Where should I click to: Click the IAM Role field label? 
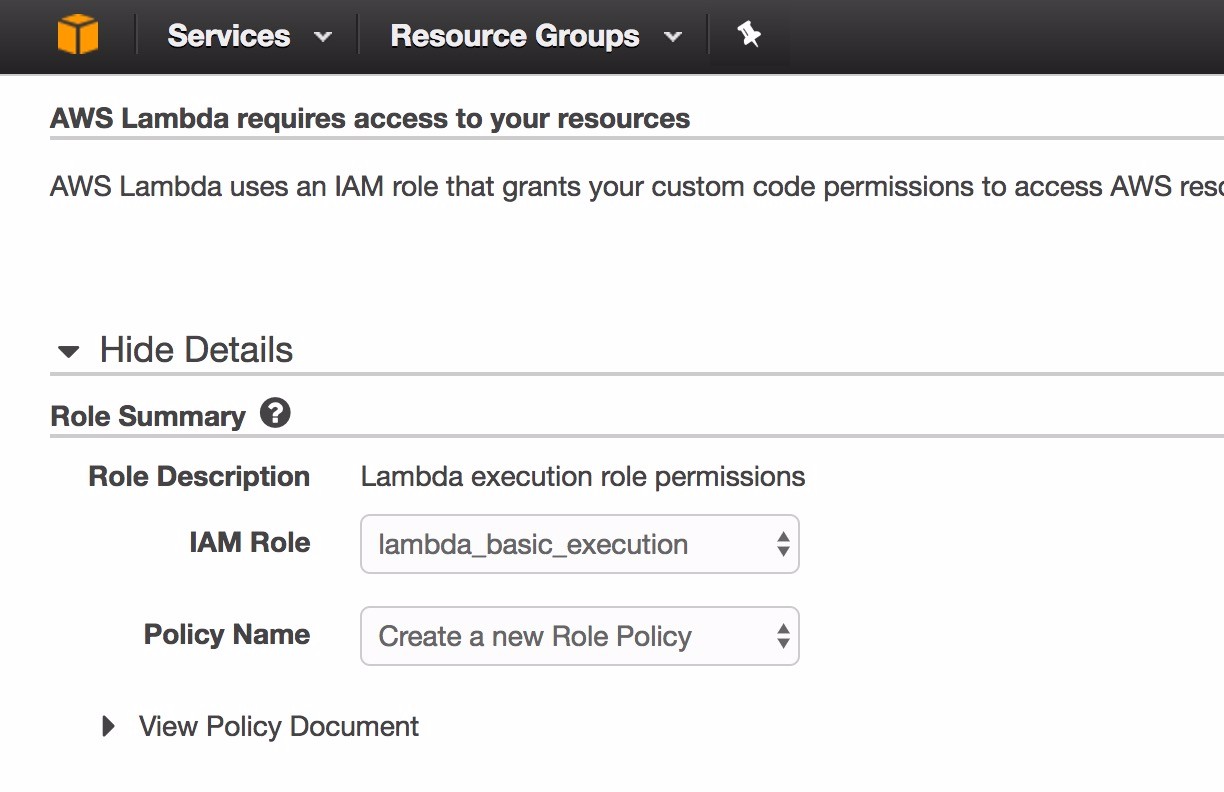[249, 543]
